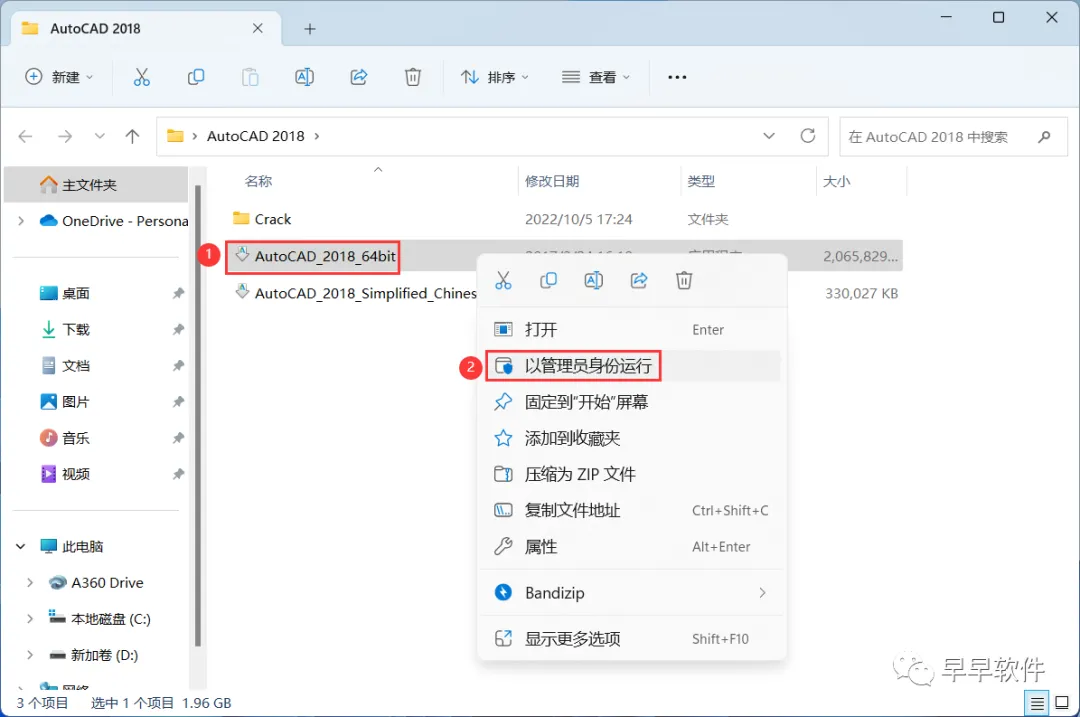The height and width of the screenshot is (717, 1080).
Task: Select 属性 in context menu
Action: [632, 547]
